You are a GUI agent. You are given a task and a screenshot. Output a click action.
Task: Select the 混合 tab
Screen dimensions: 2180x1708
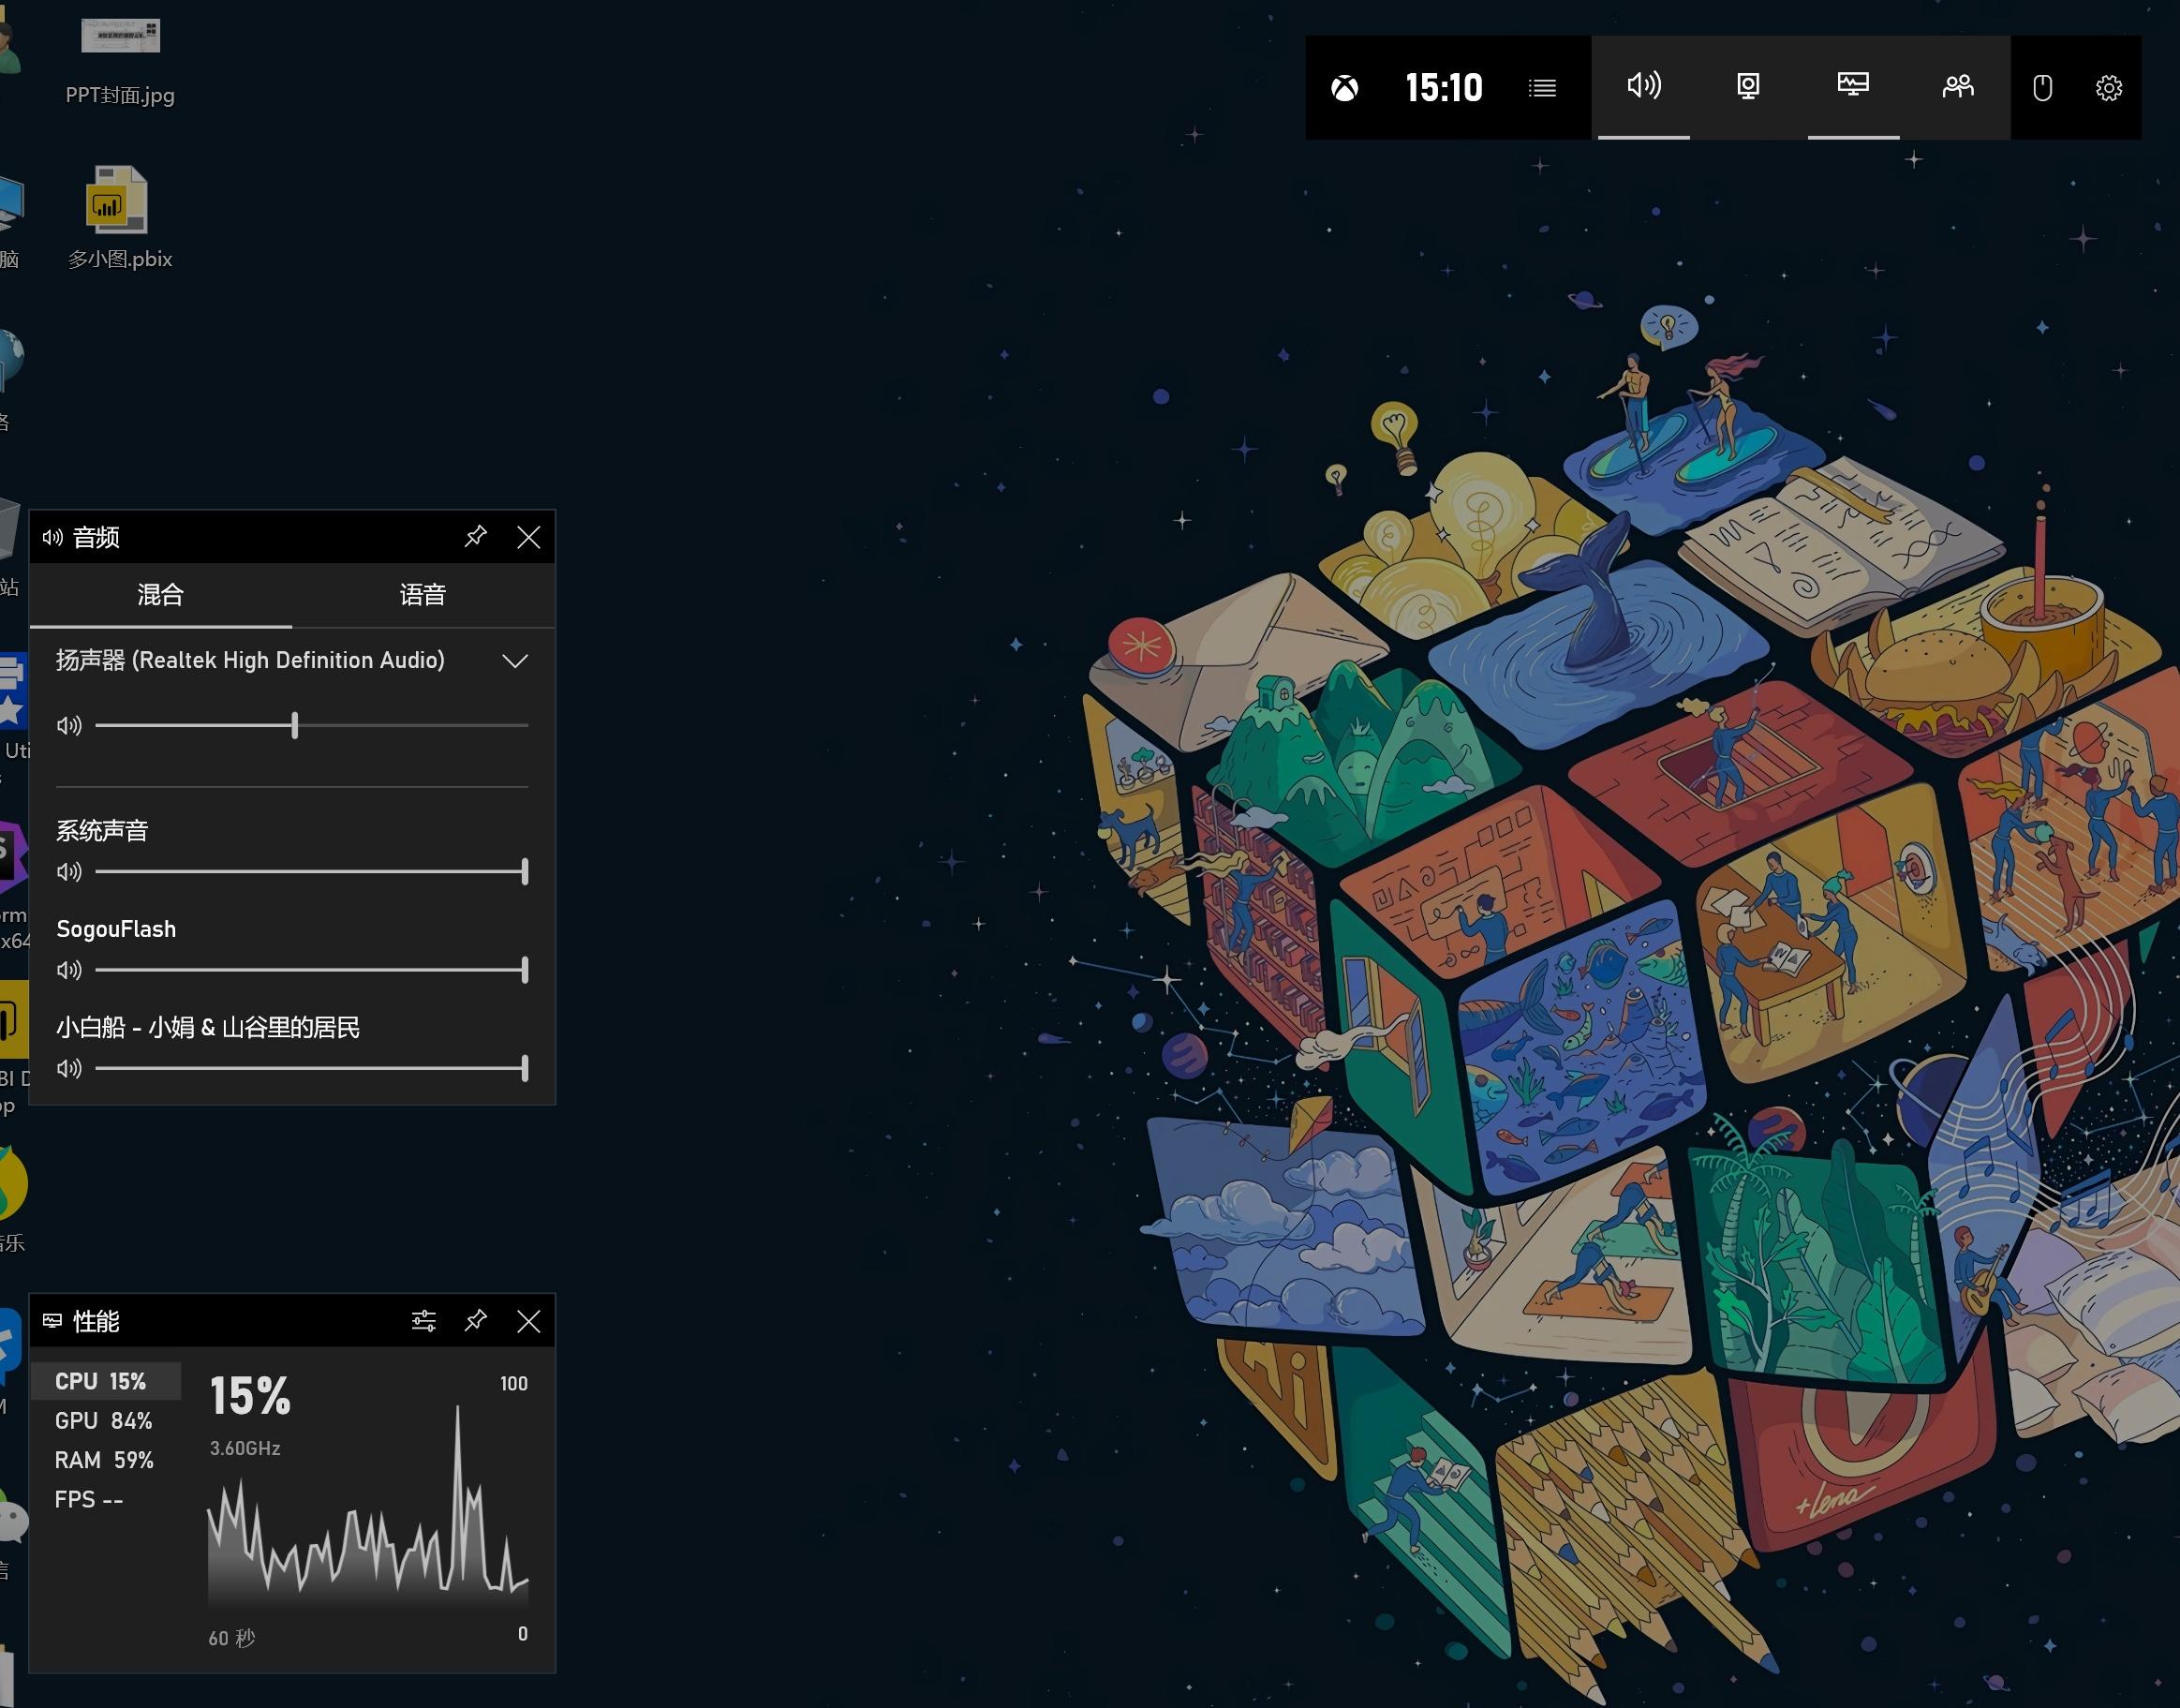tap(160, 595)
